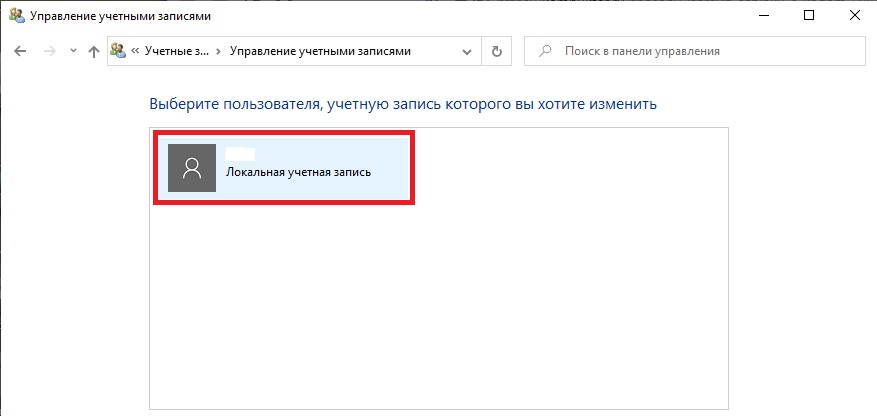The width and height of the screenshot is (877, 416).
Task: Minimize the account management window
Action: (x=763, y=16)
